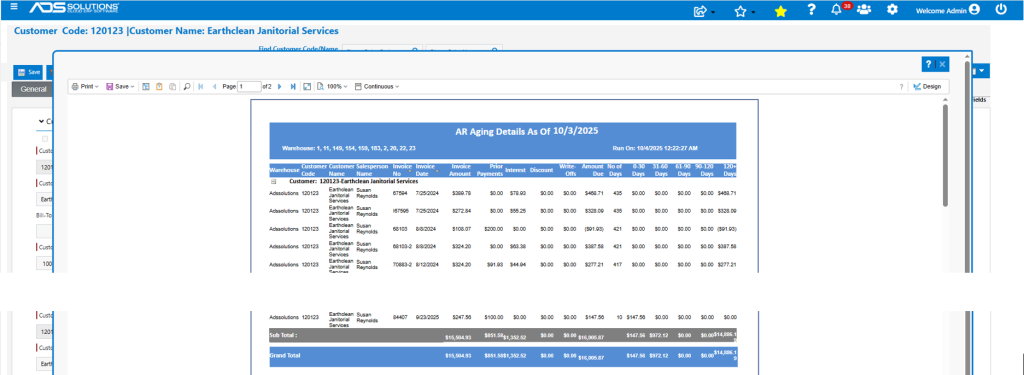The image size is (1024, 375).
Task: Change Continuous view mode dropdown
Action: point(377,86)
